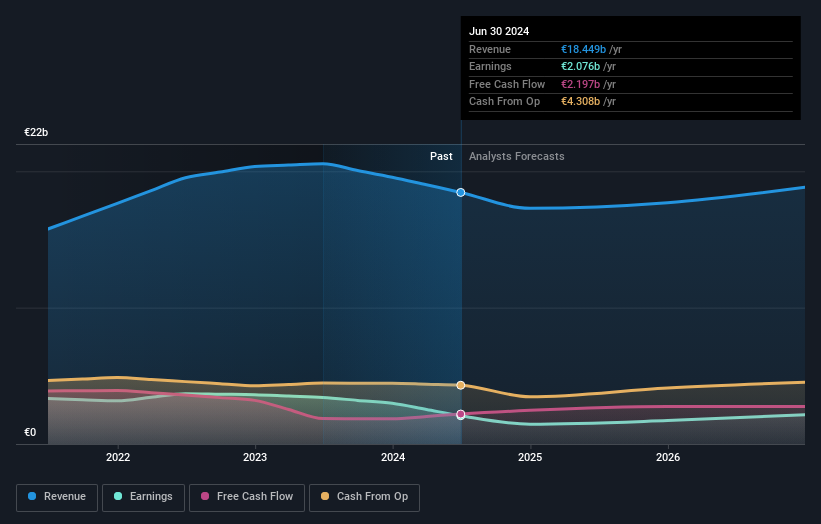Click the Past section label
Viewport: 821px width, 524px height.
coord(441,156)
